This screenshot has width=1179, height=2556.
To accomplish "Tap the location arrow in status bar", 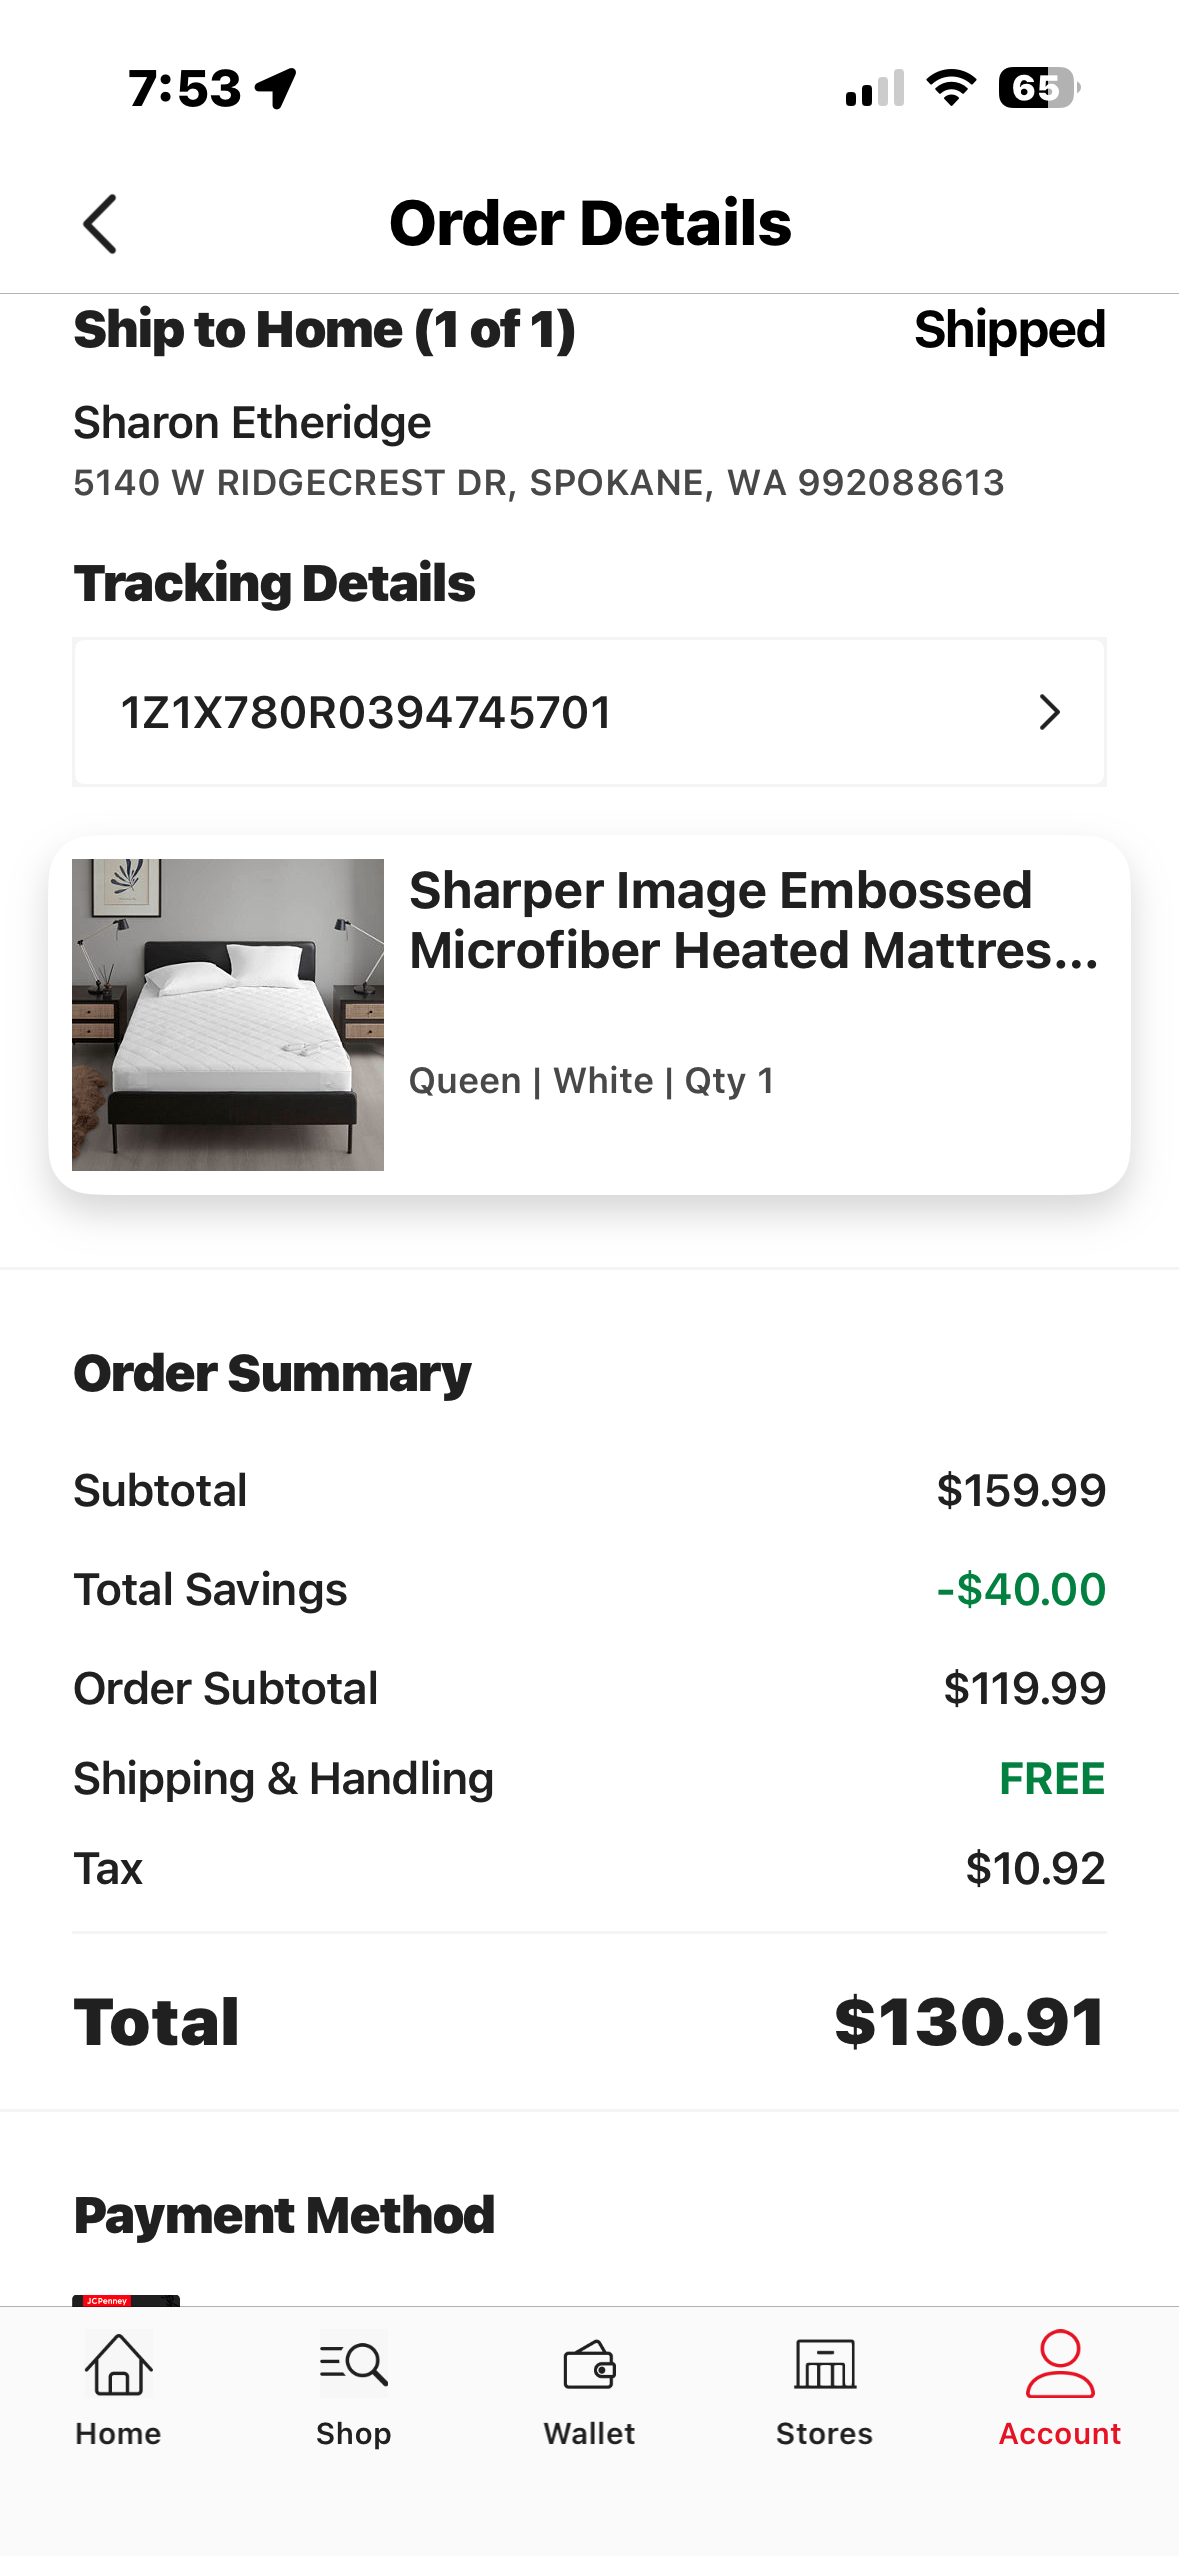I will tap(276, 88).
